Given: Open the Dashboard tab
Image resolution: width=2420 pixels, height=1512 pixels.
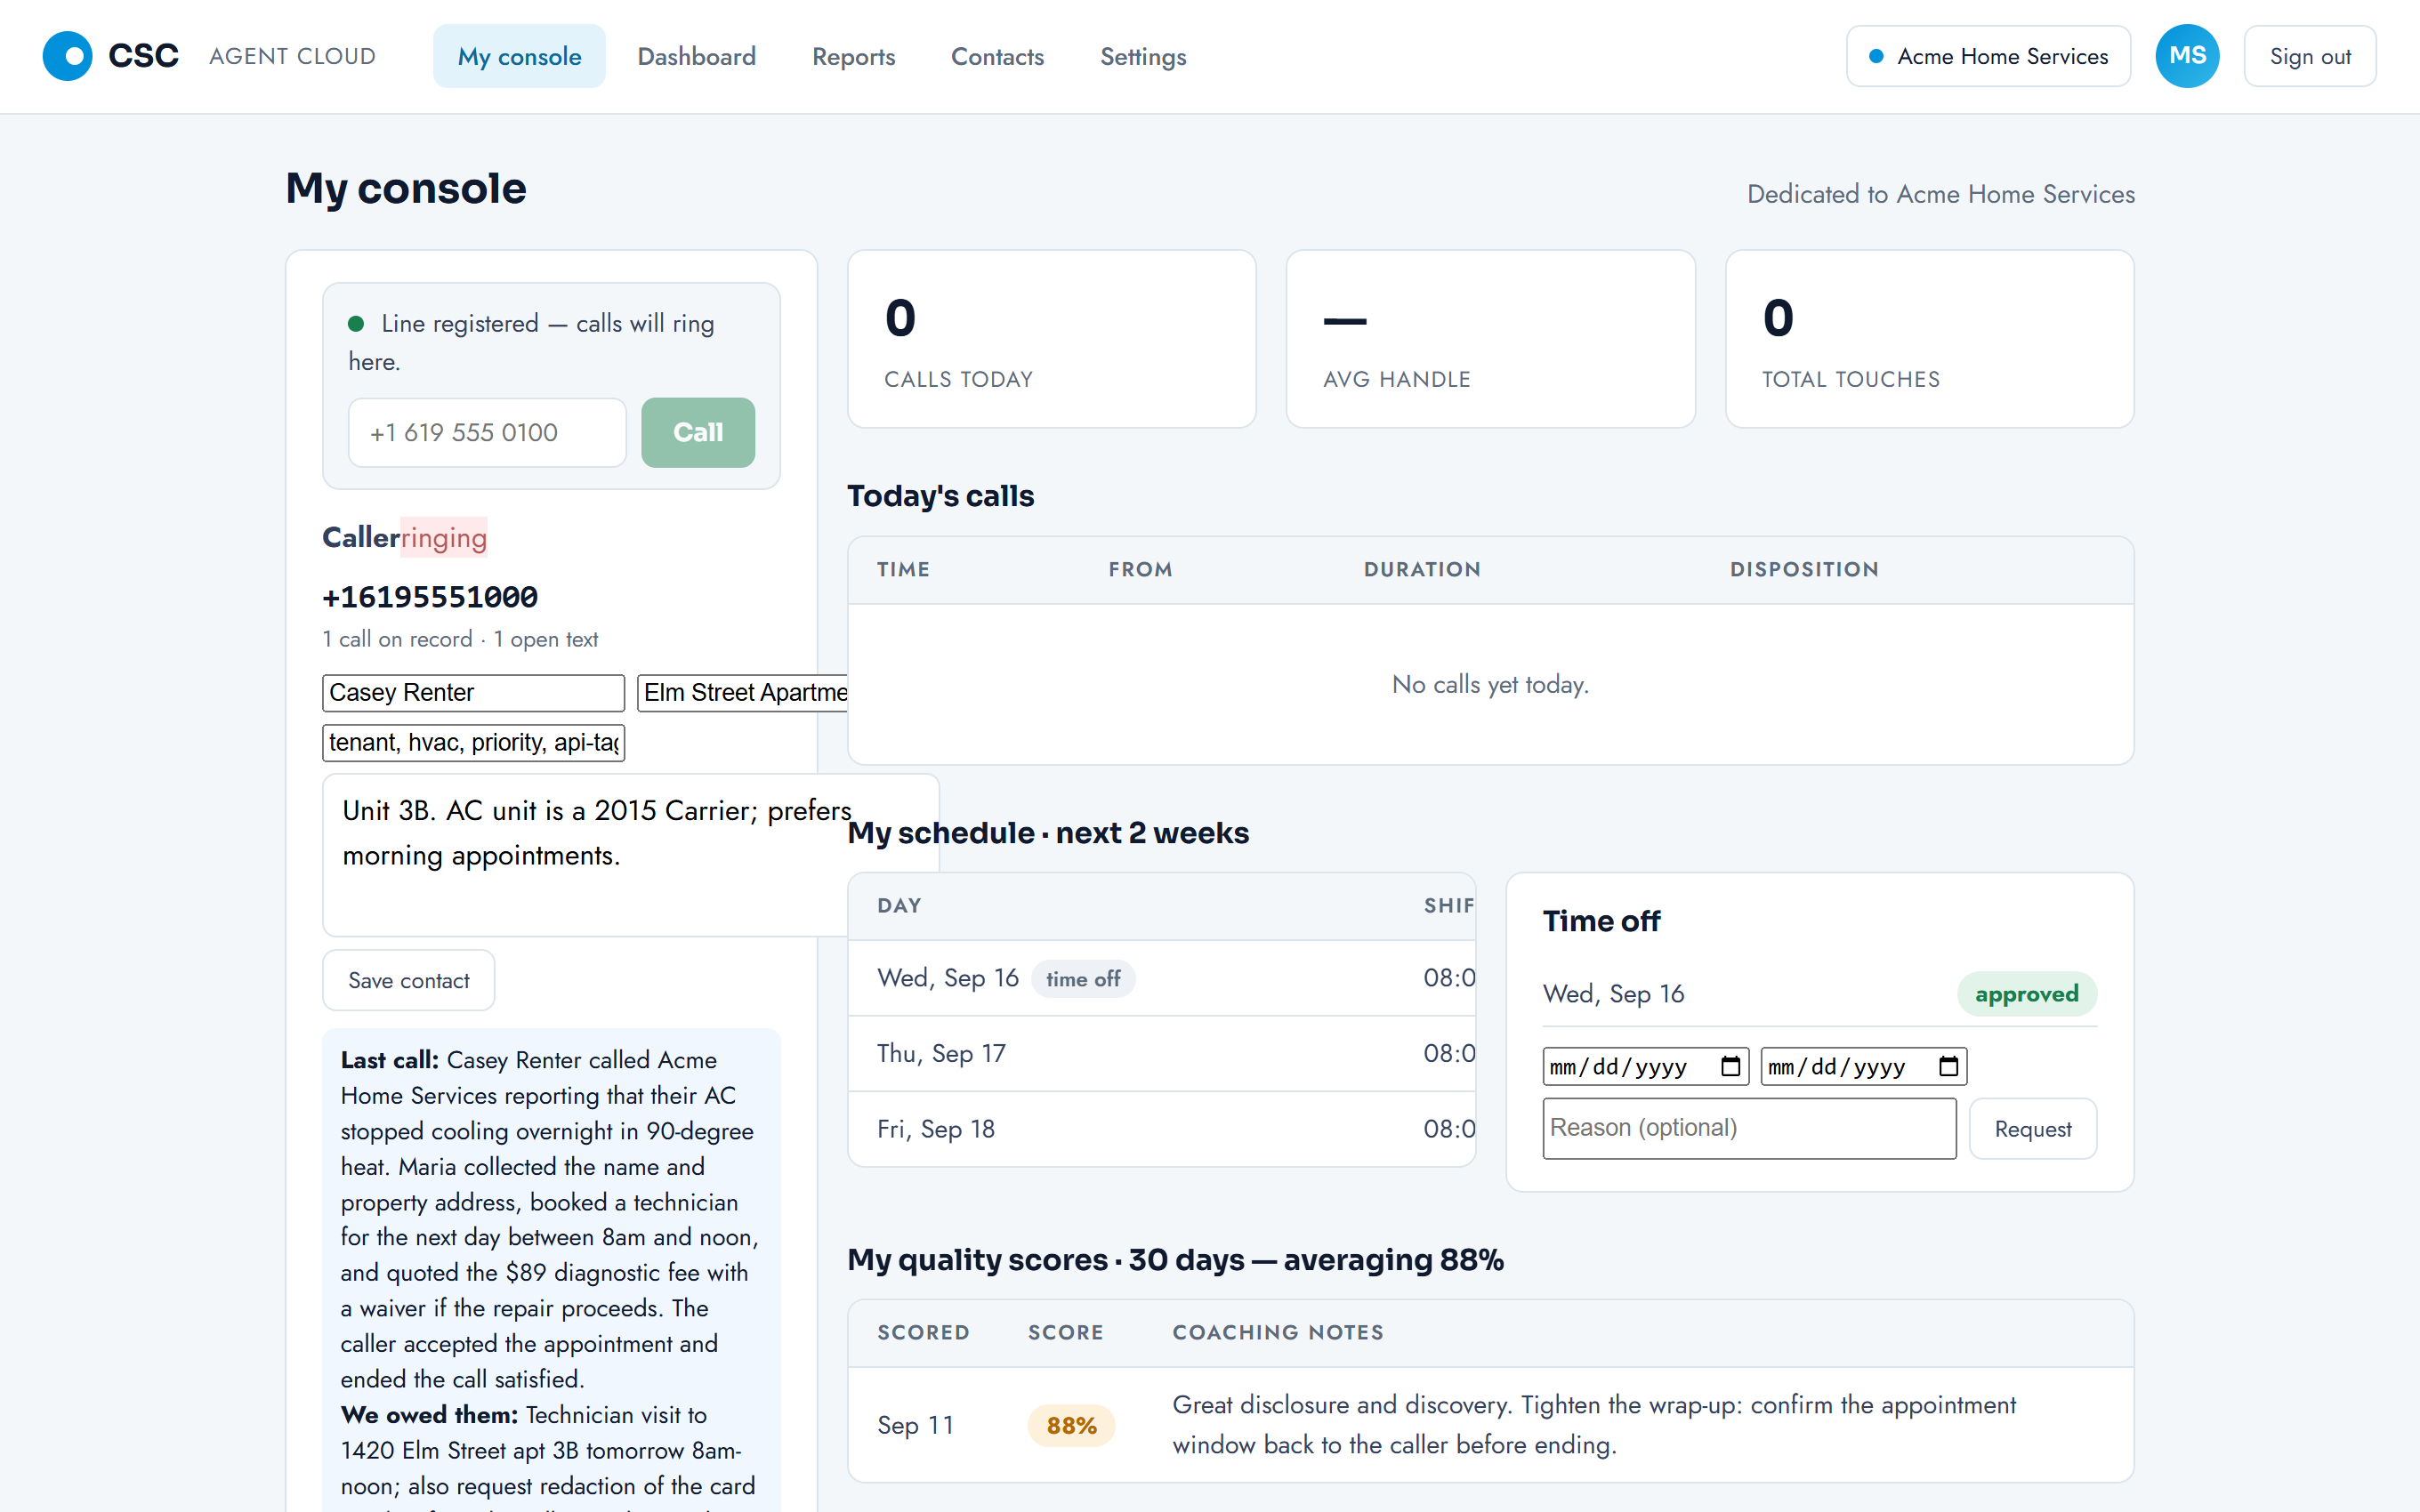Looking at the screenshot, I should tap(696, 56).
